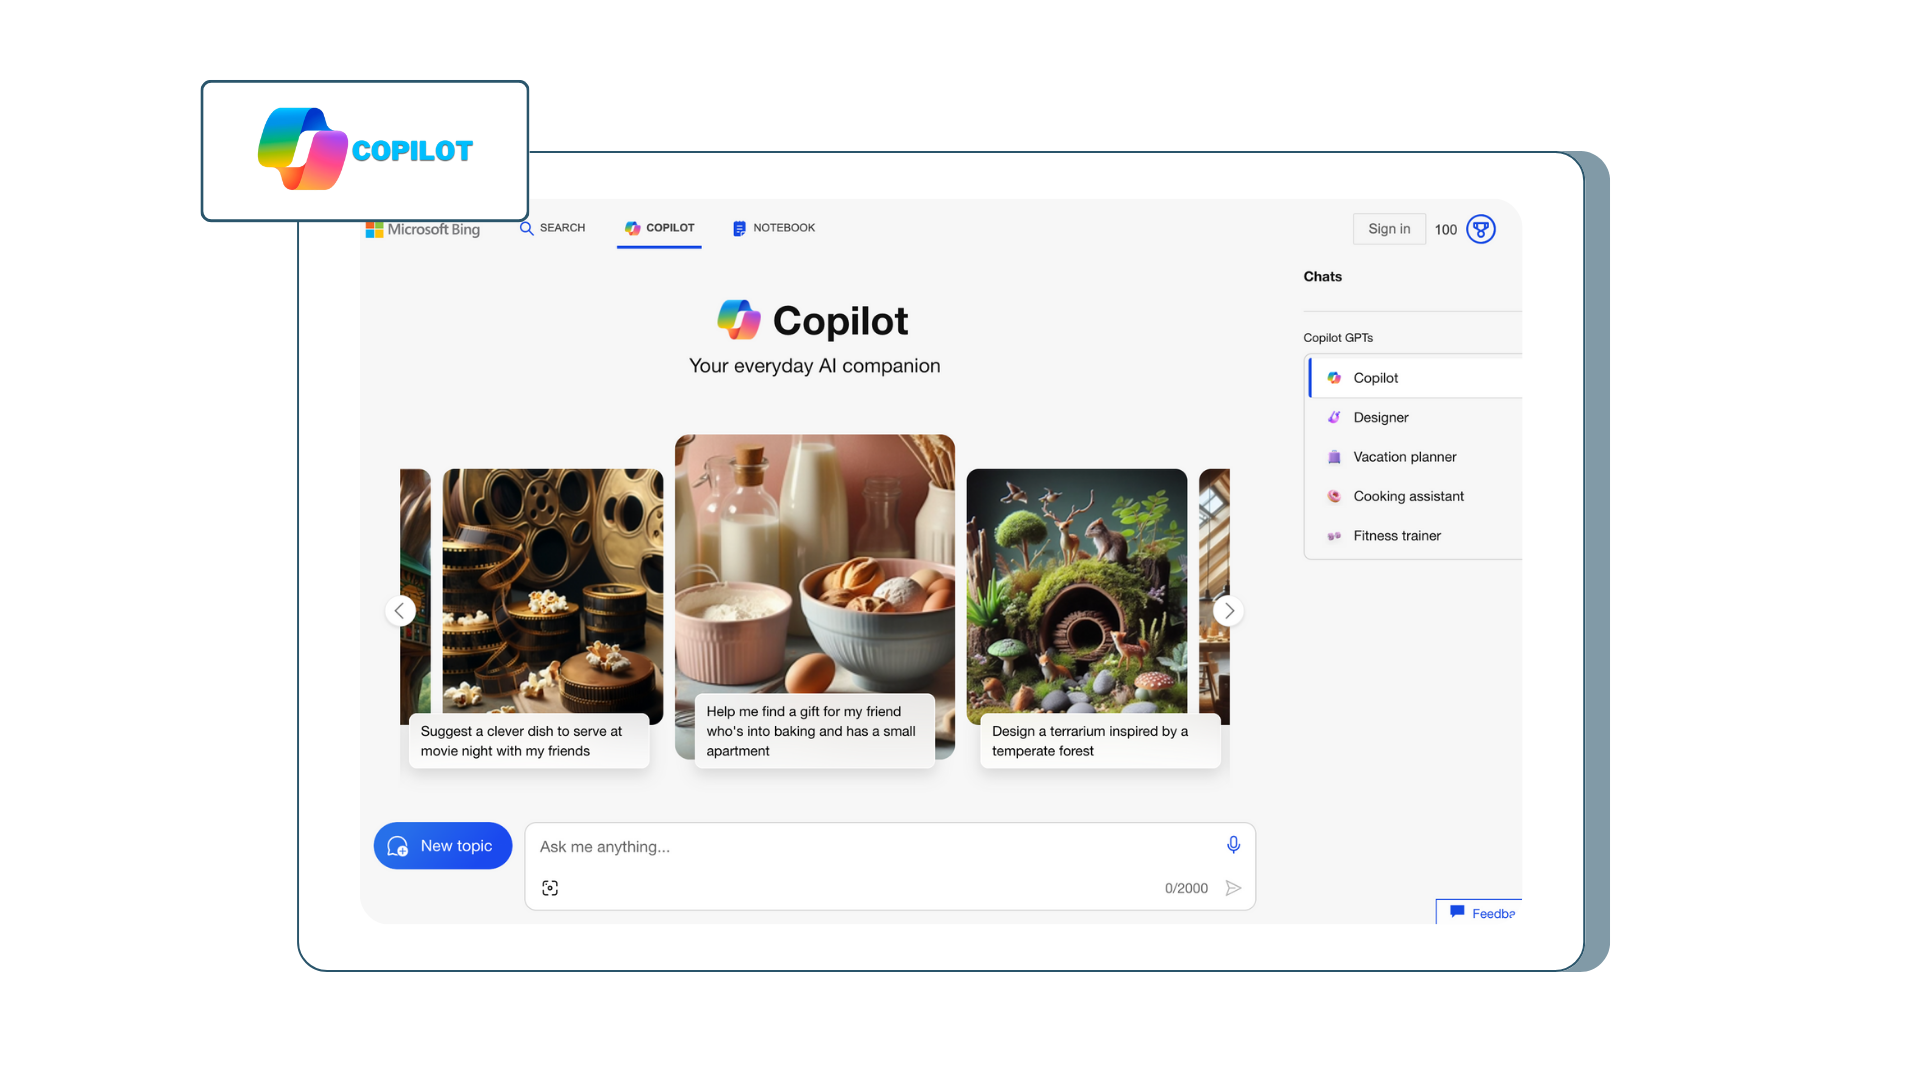Click the Notebook tab icon

coord(740,228)
